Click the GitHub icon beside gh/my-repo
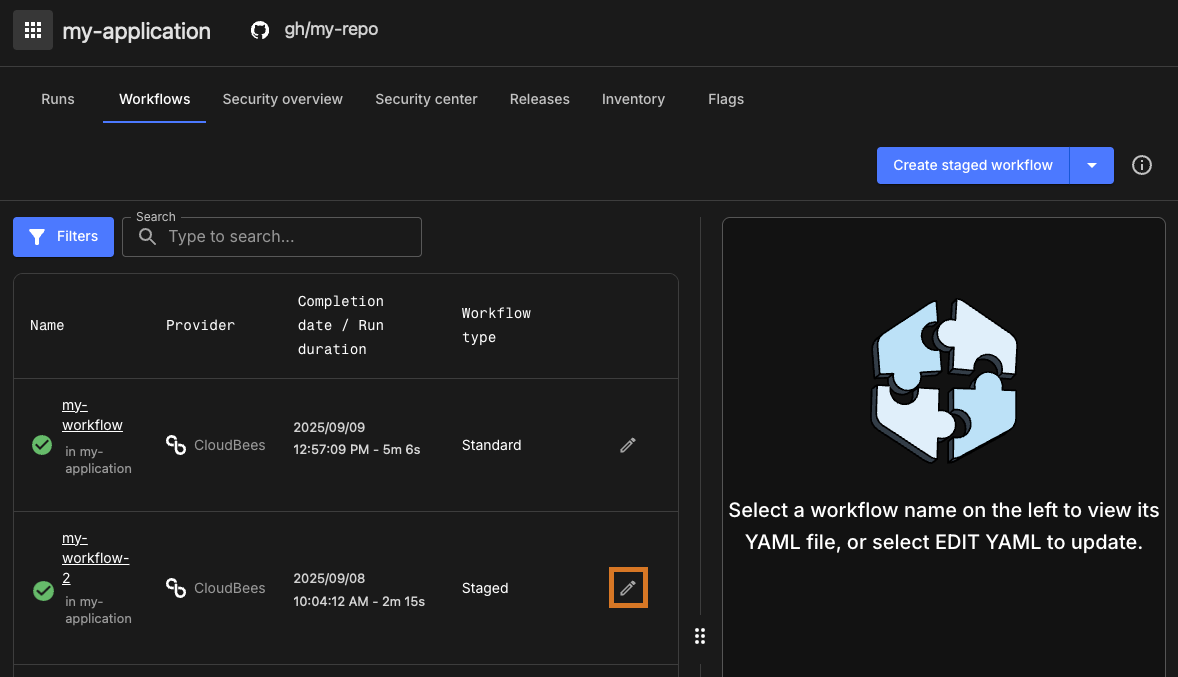This screenshot has width=1178, height=677. [259, 30]
